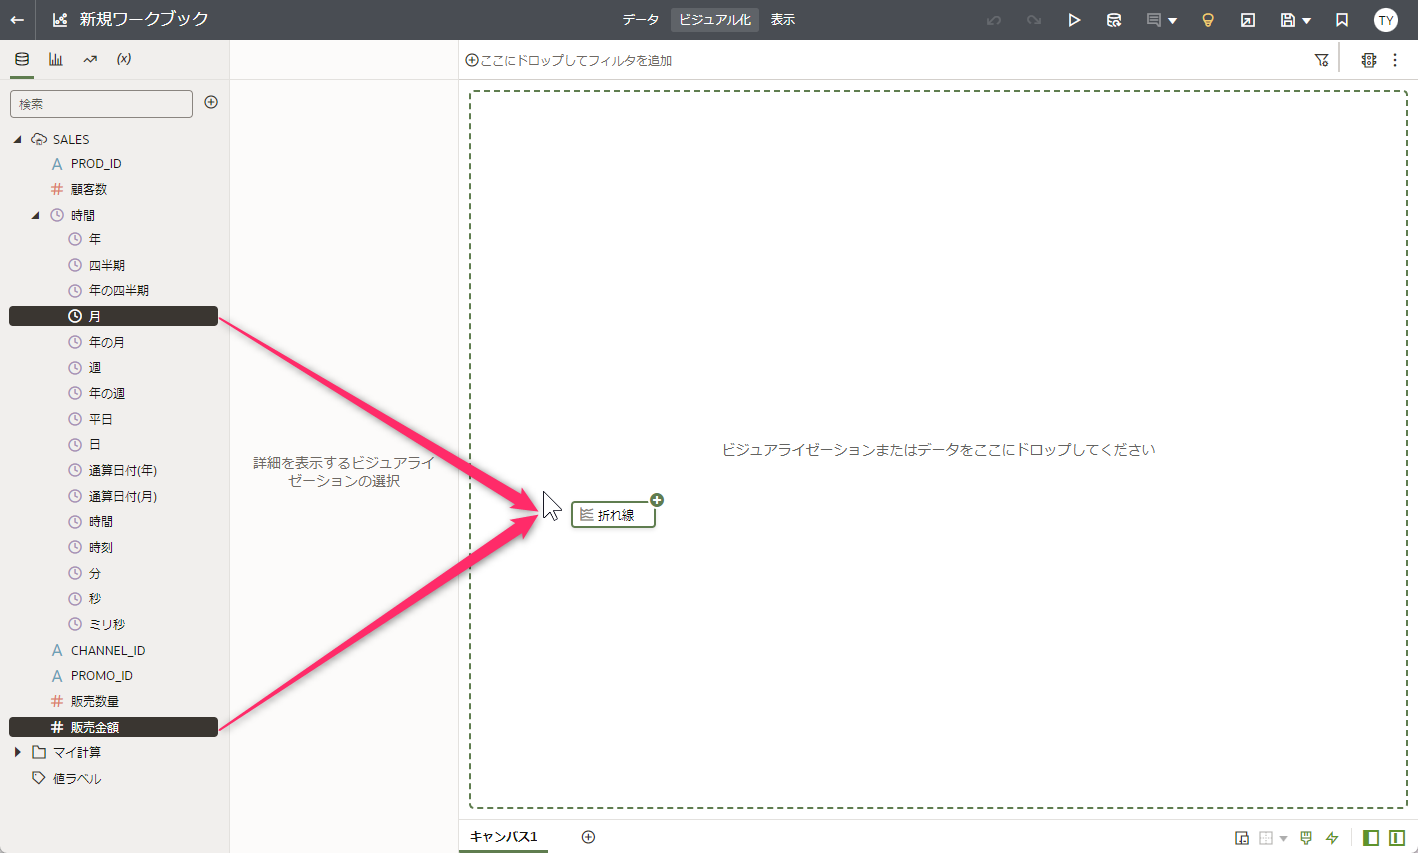Image resolution: width=1418 pixels, height=853 pixels.
Task: Open the filter bar three-dot menu
Action: [x=1396, y=60]
